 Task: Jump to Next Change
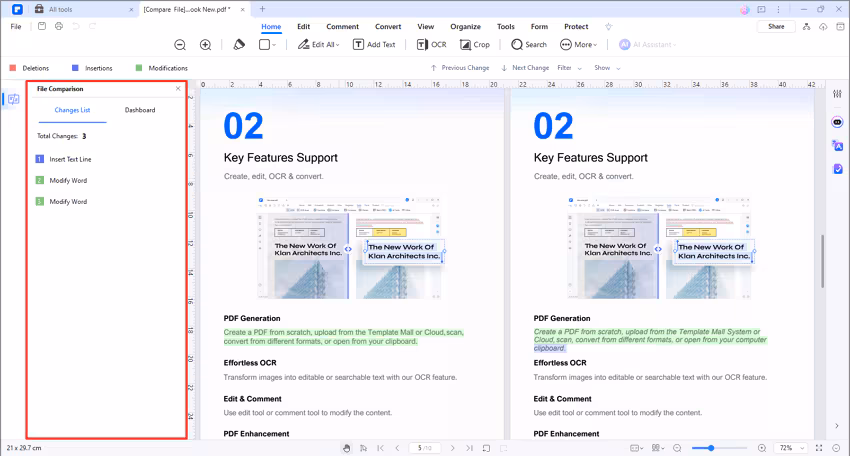(526, 68)
